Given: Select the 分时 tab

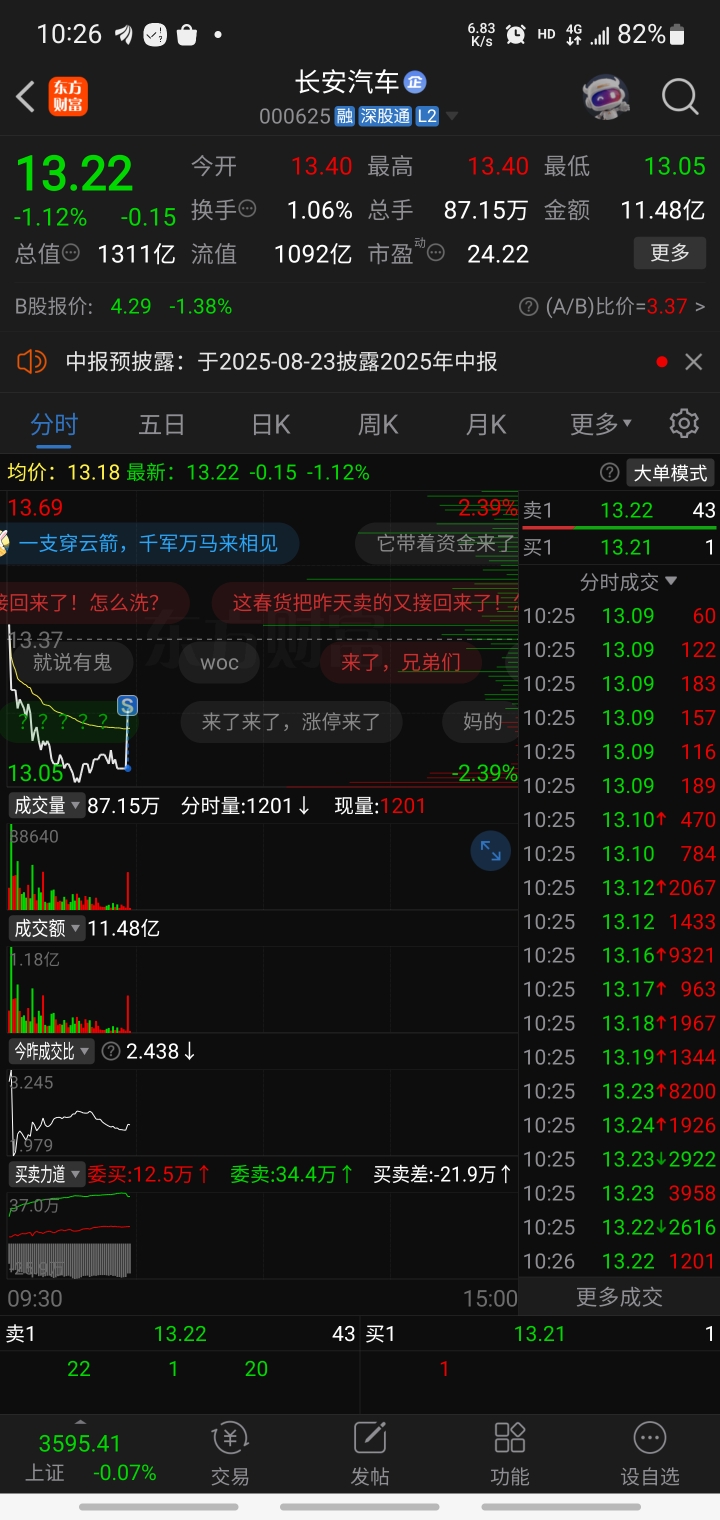Looking at the screenshot, I should coord(54,424).
